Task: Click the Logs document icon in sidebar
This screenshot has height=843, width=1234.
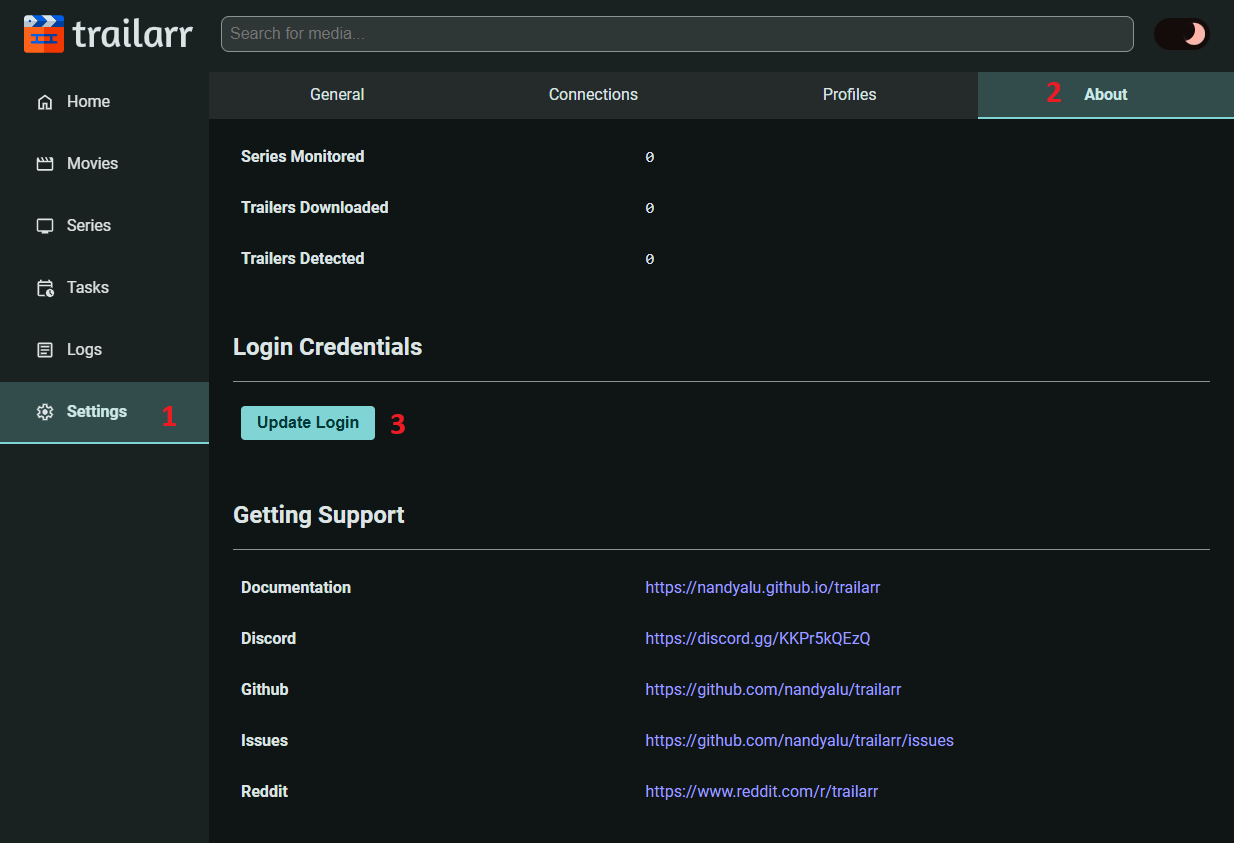Action: click(45, 350)
